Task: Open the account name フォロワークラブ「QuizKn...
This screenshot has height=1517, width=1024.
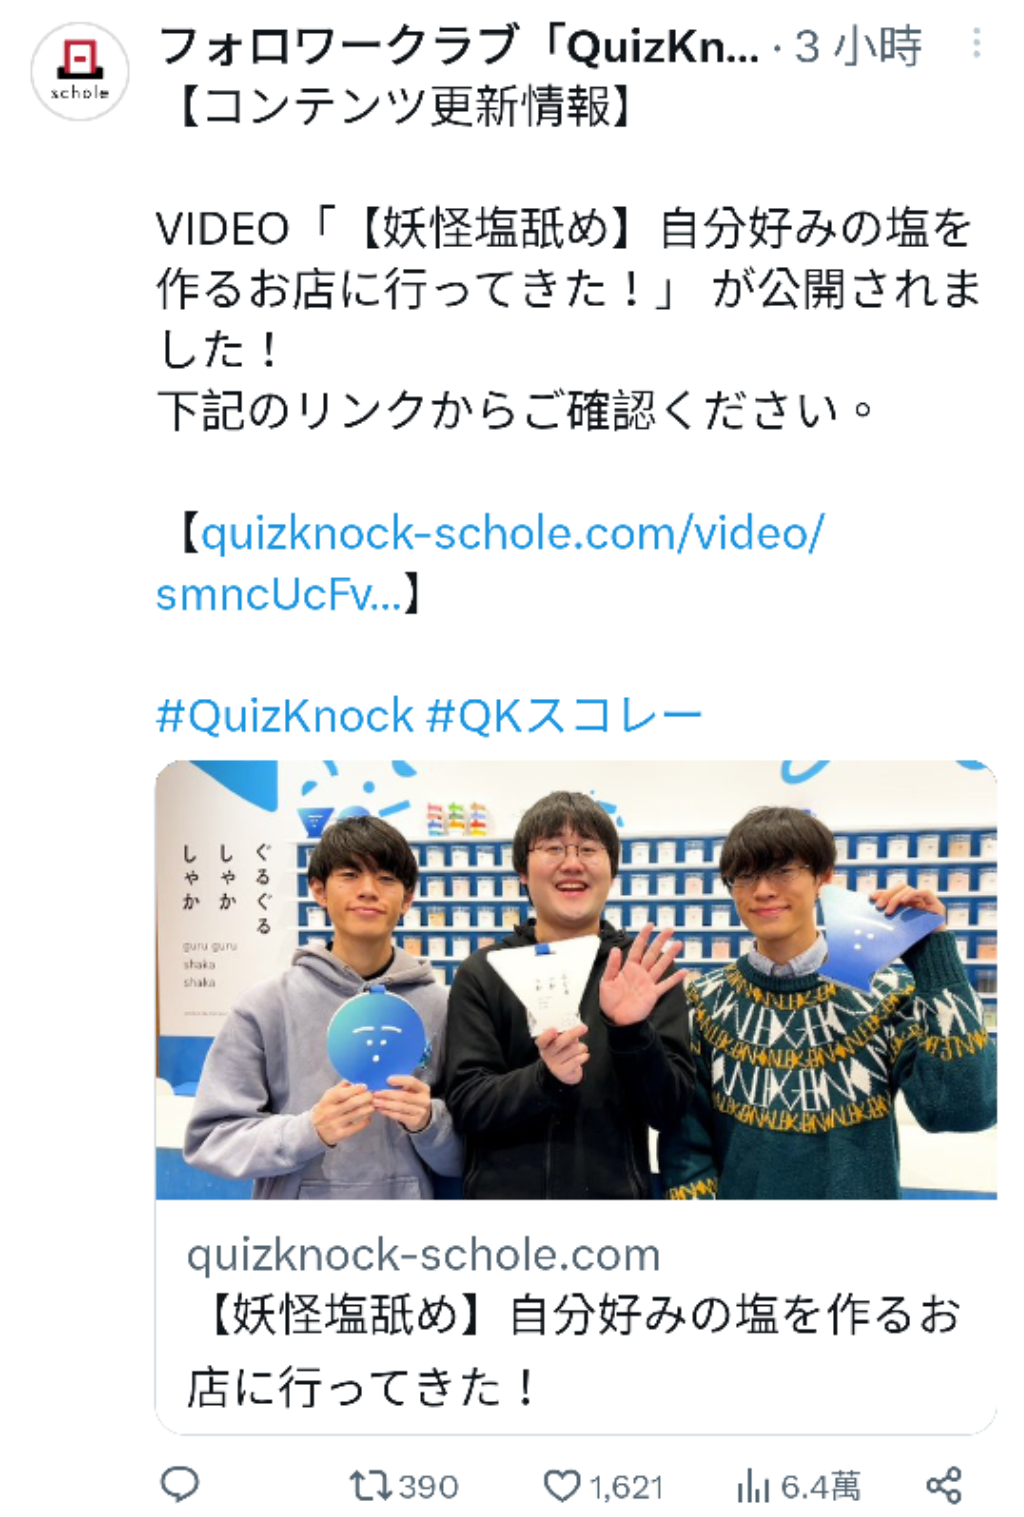Action: pyautogui.click(x=458, y=46)
